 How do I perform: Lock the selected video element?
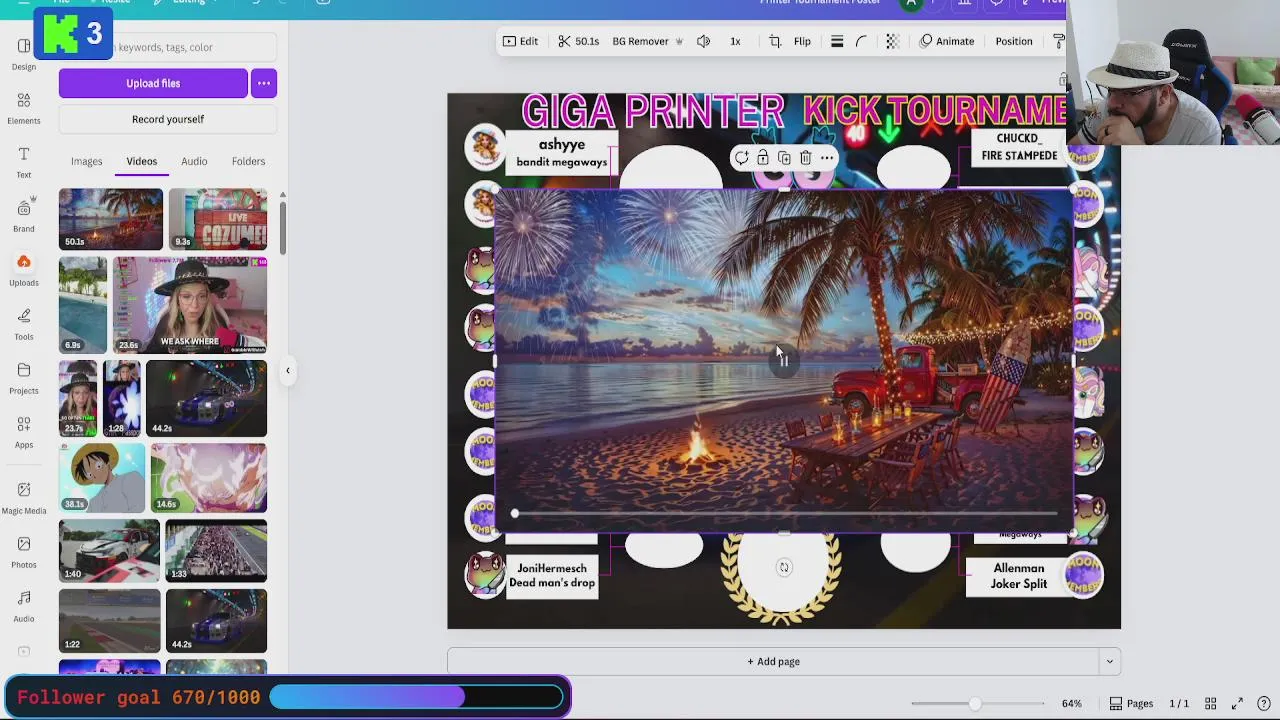[763, 158]
